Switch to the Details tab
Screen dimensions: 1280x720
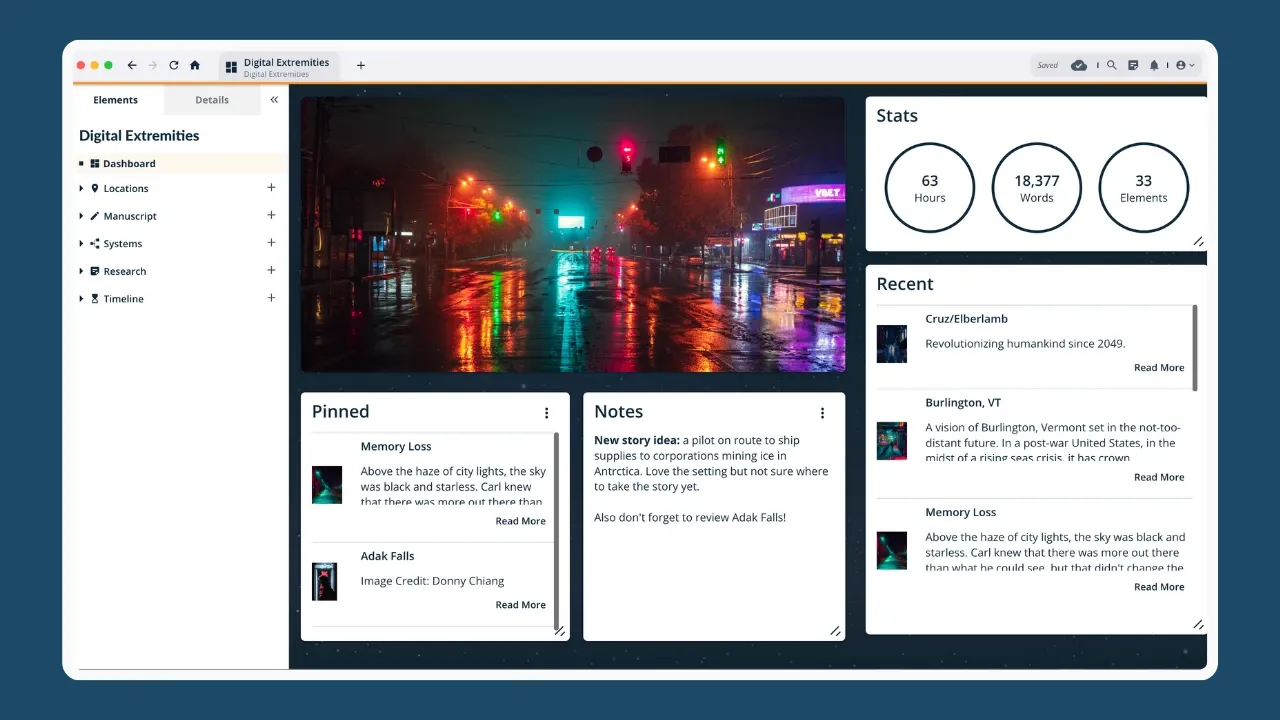(211, 99)
